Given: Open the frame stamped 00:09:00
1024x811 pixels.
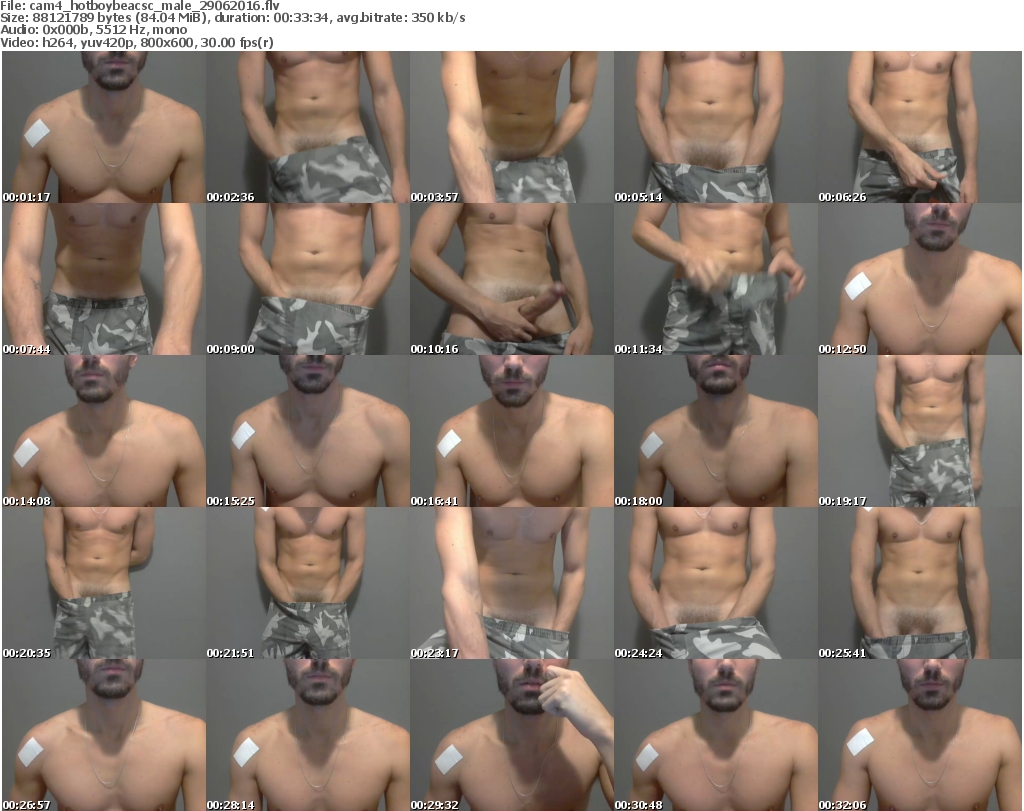Looking at the screenshot, I should (x=308, y=279).
